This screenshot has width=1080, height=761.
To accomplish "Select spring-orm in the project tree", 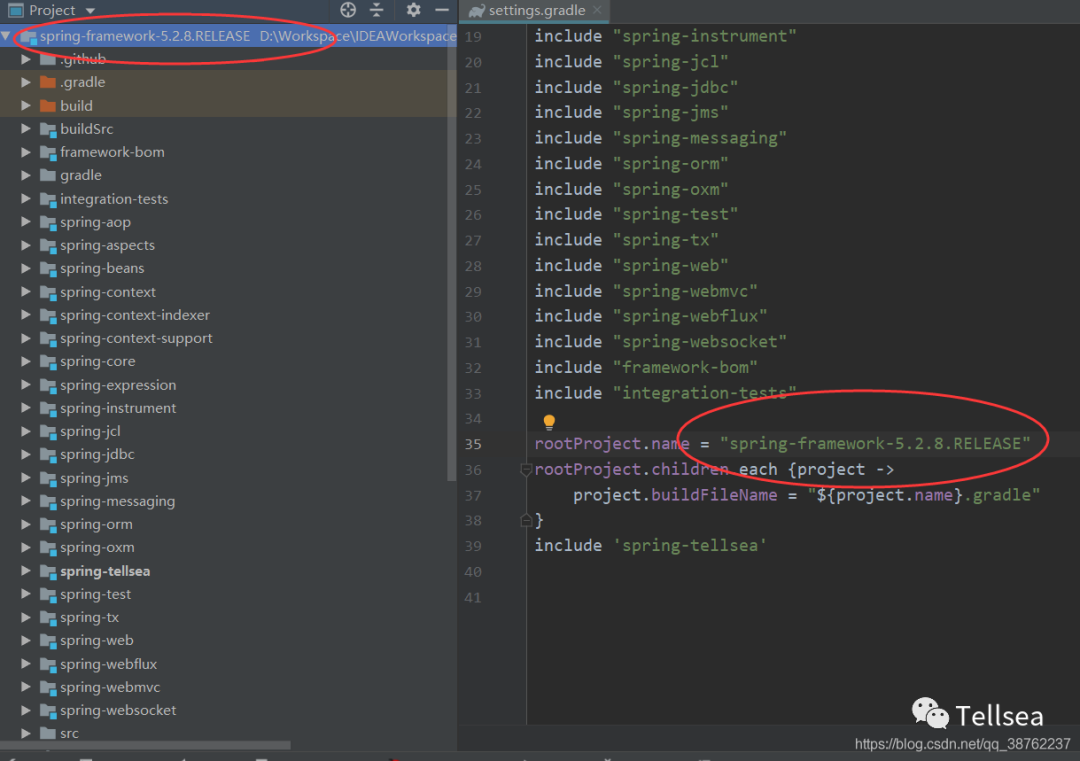I will (x=96, y=524).
